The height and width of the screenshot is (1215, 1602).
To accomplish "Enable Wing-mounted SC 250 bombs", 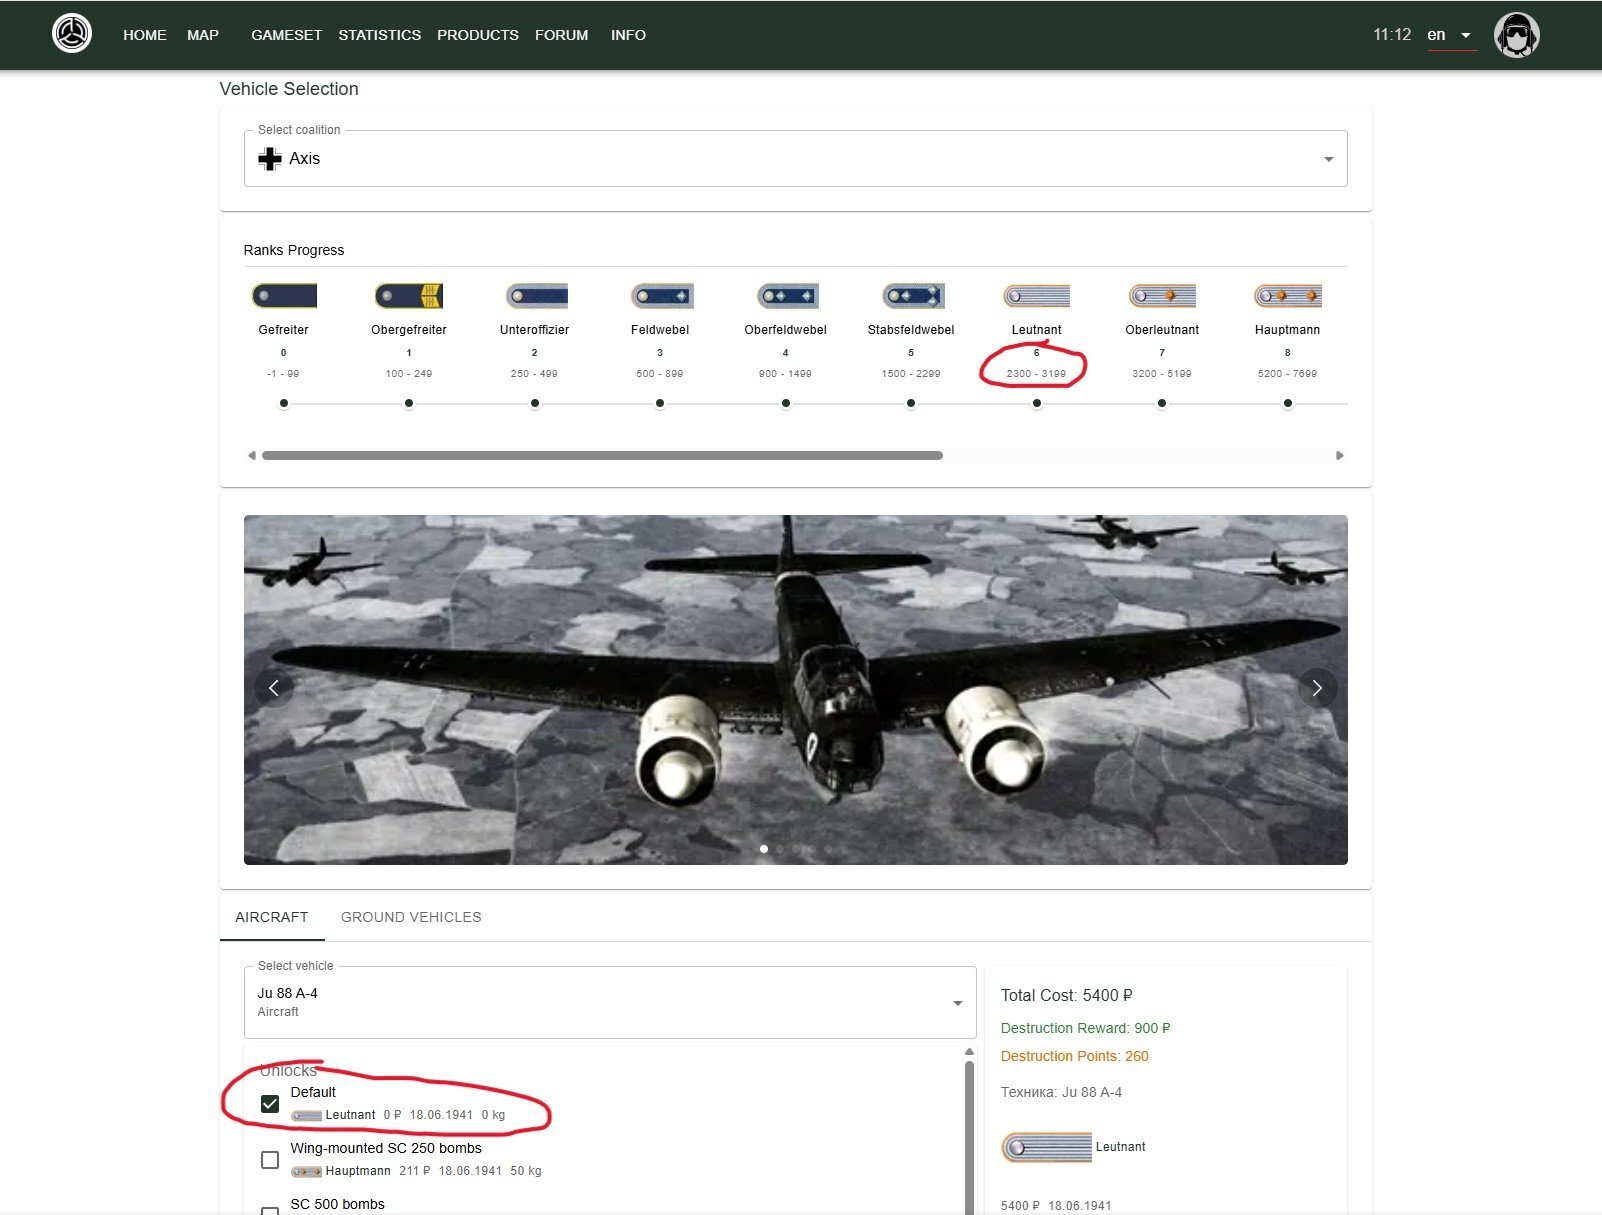I will pyautogui.click(x=270, y=1160).
